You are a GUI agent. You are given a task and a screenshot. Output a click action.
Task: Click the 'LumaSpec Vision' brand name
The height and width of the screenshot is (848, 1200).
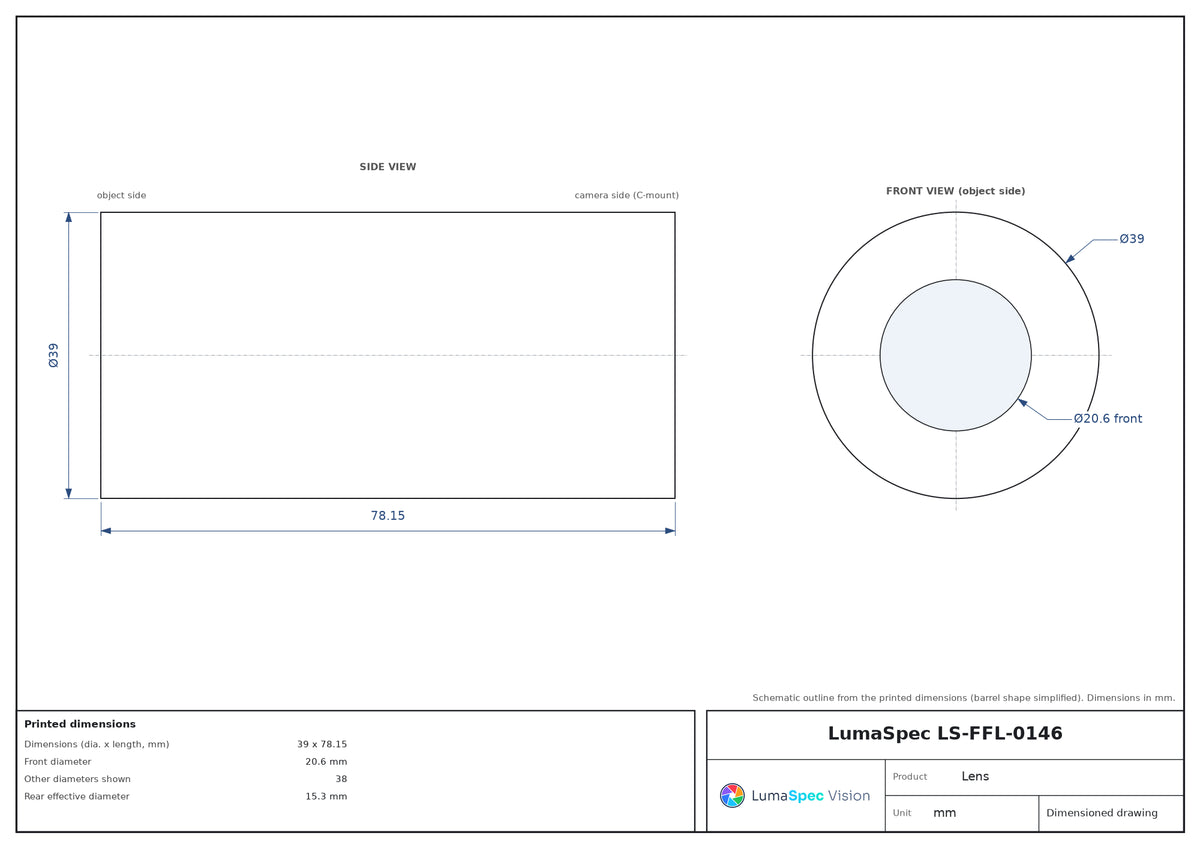point(810,796)
